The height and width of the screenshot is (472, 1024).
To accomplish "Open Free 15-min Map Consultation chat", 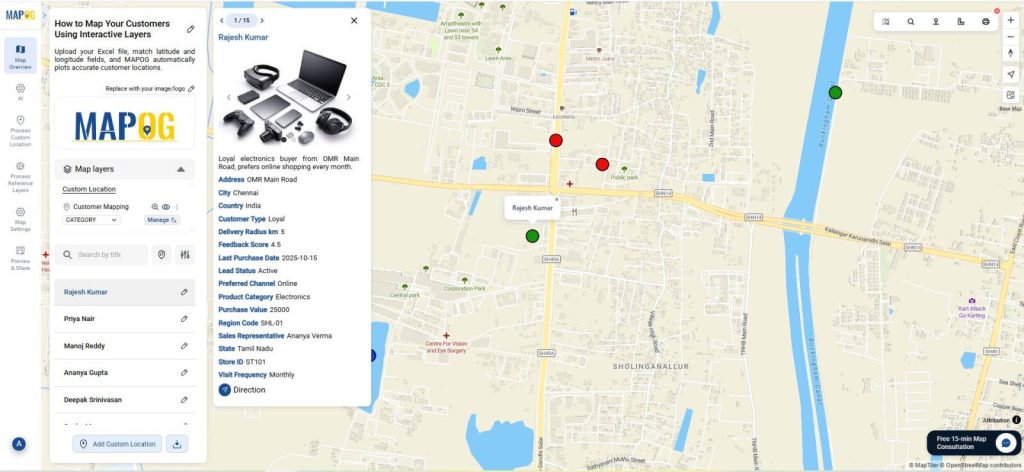I will point(973,443).
